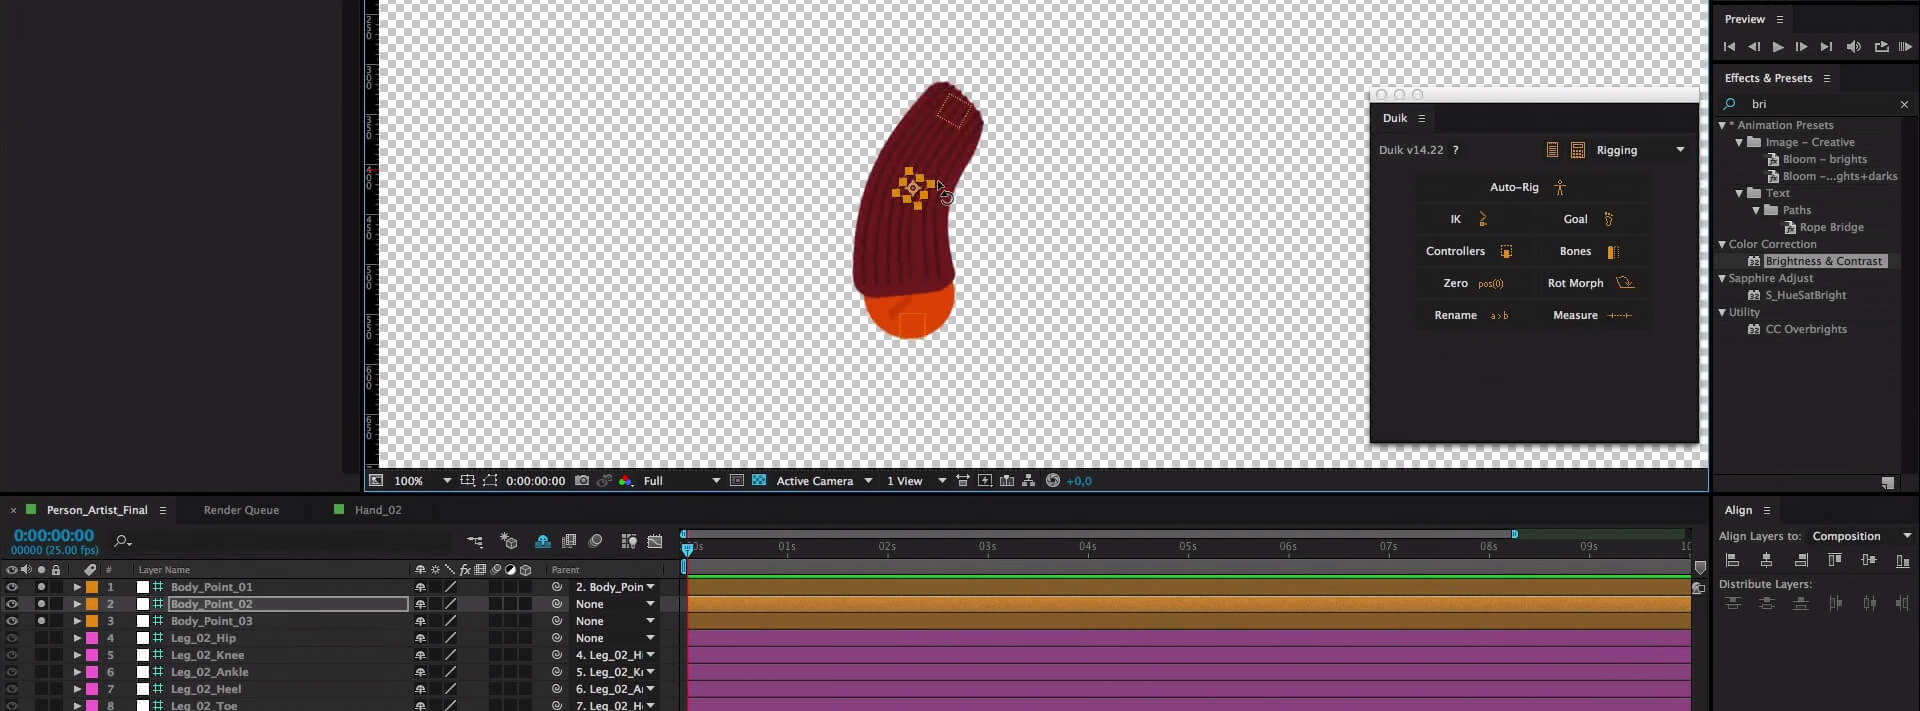
Task: Mute audio in Preview panel
Action: click(1853, 47)
